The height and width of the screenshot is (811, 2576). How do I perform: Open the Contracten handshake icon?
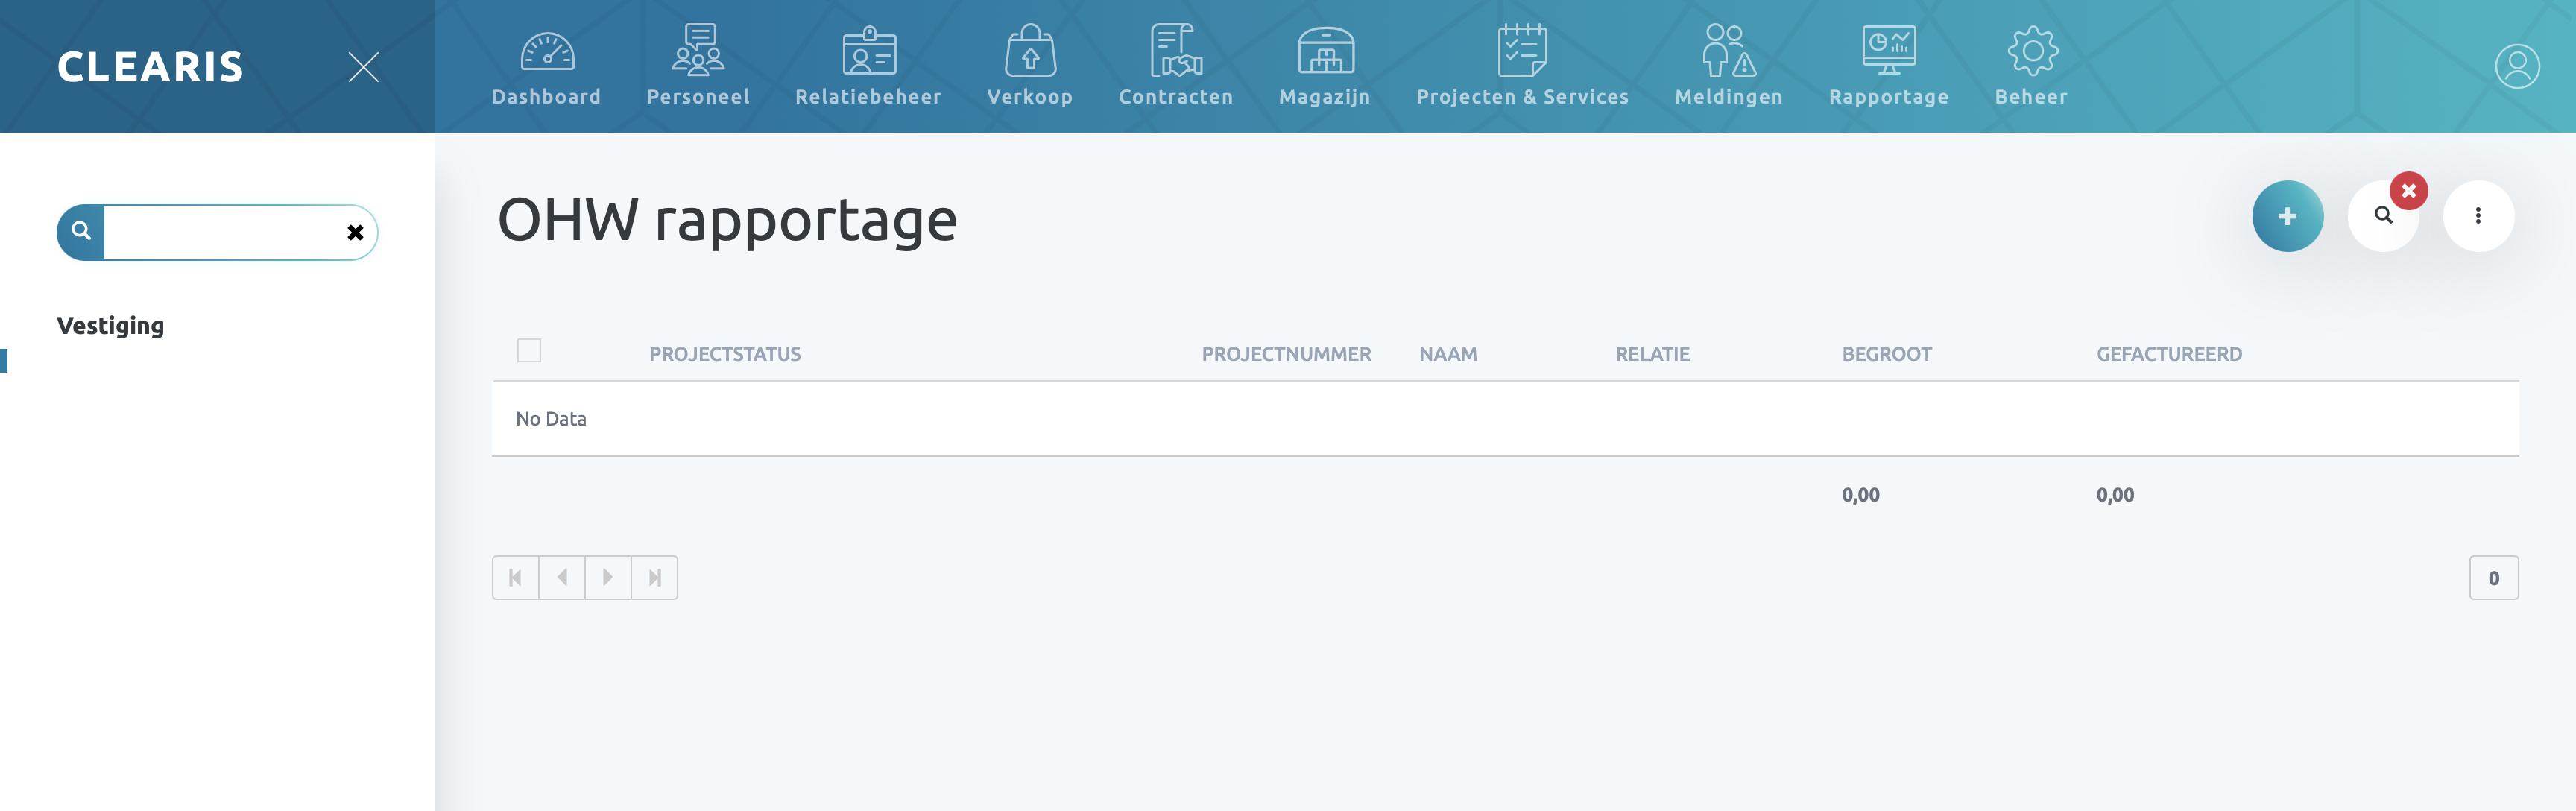(1175, 52)
